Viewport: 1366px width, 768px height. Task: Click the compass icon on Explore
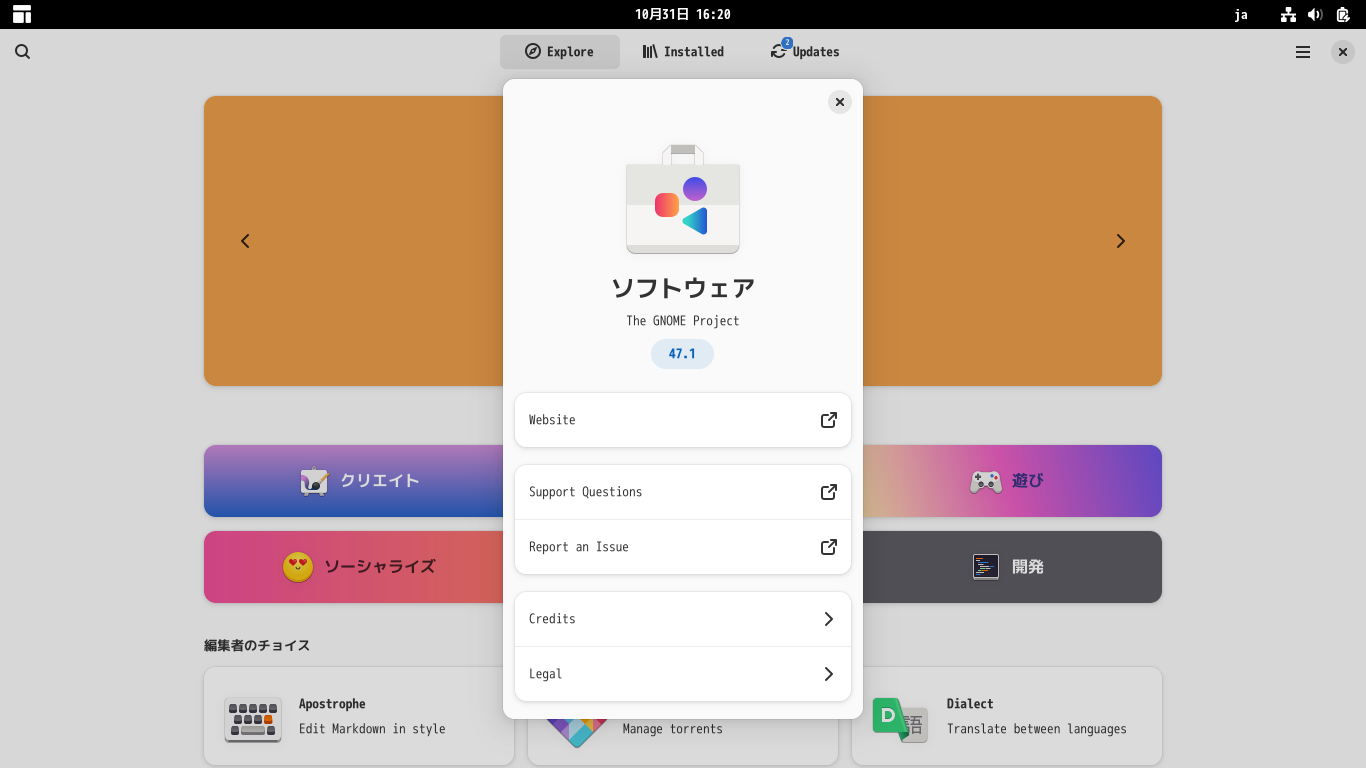(533, 52)
